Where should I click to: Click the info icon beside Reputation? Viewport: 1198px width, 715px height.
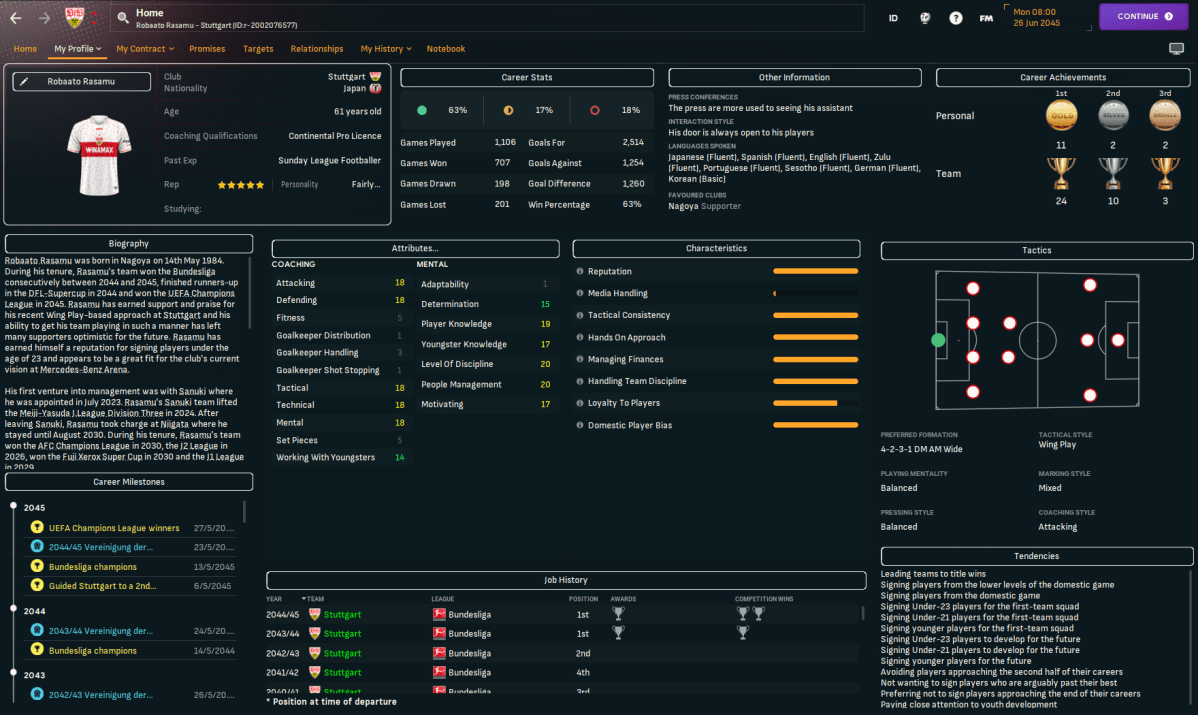click(580, 271)
